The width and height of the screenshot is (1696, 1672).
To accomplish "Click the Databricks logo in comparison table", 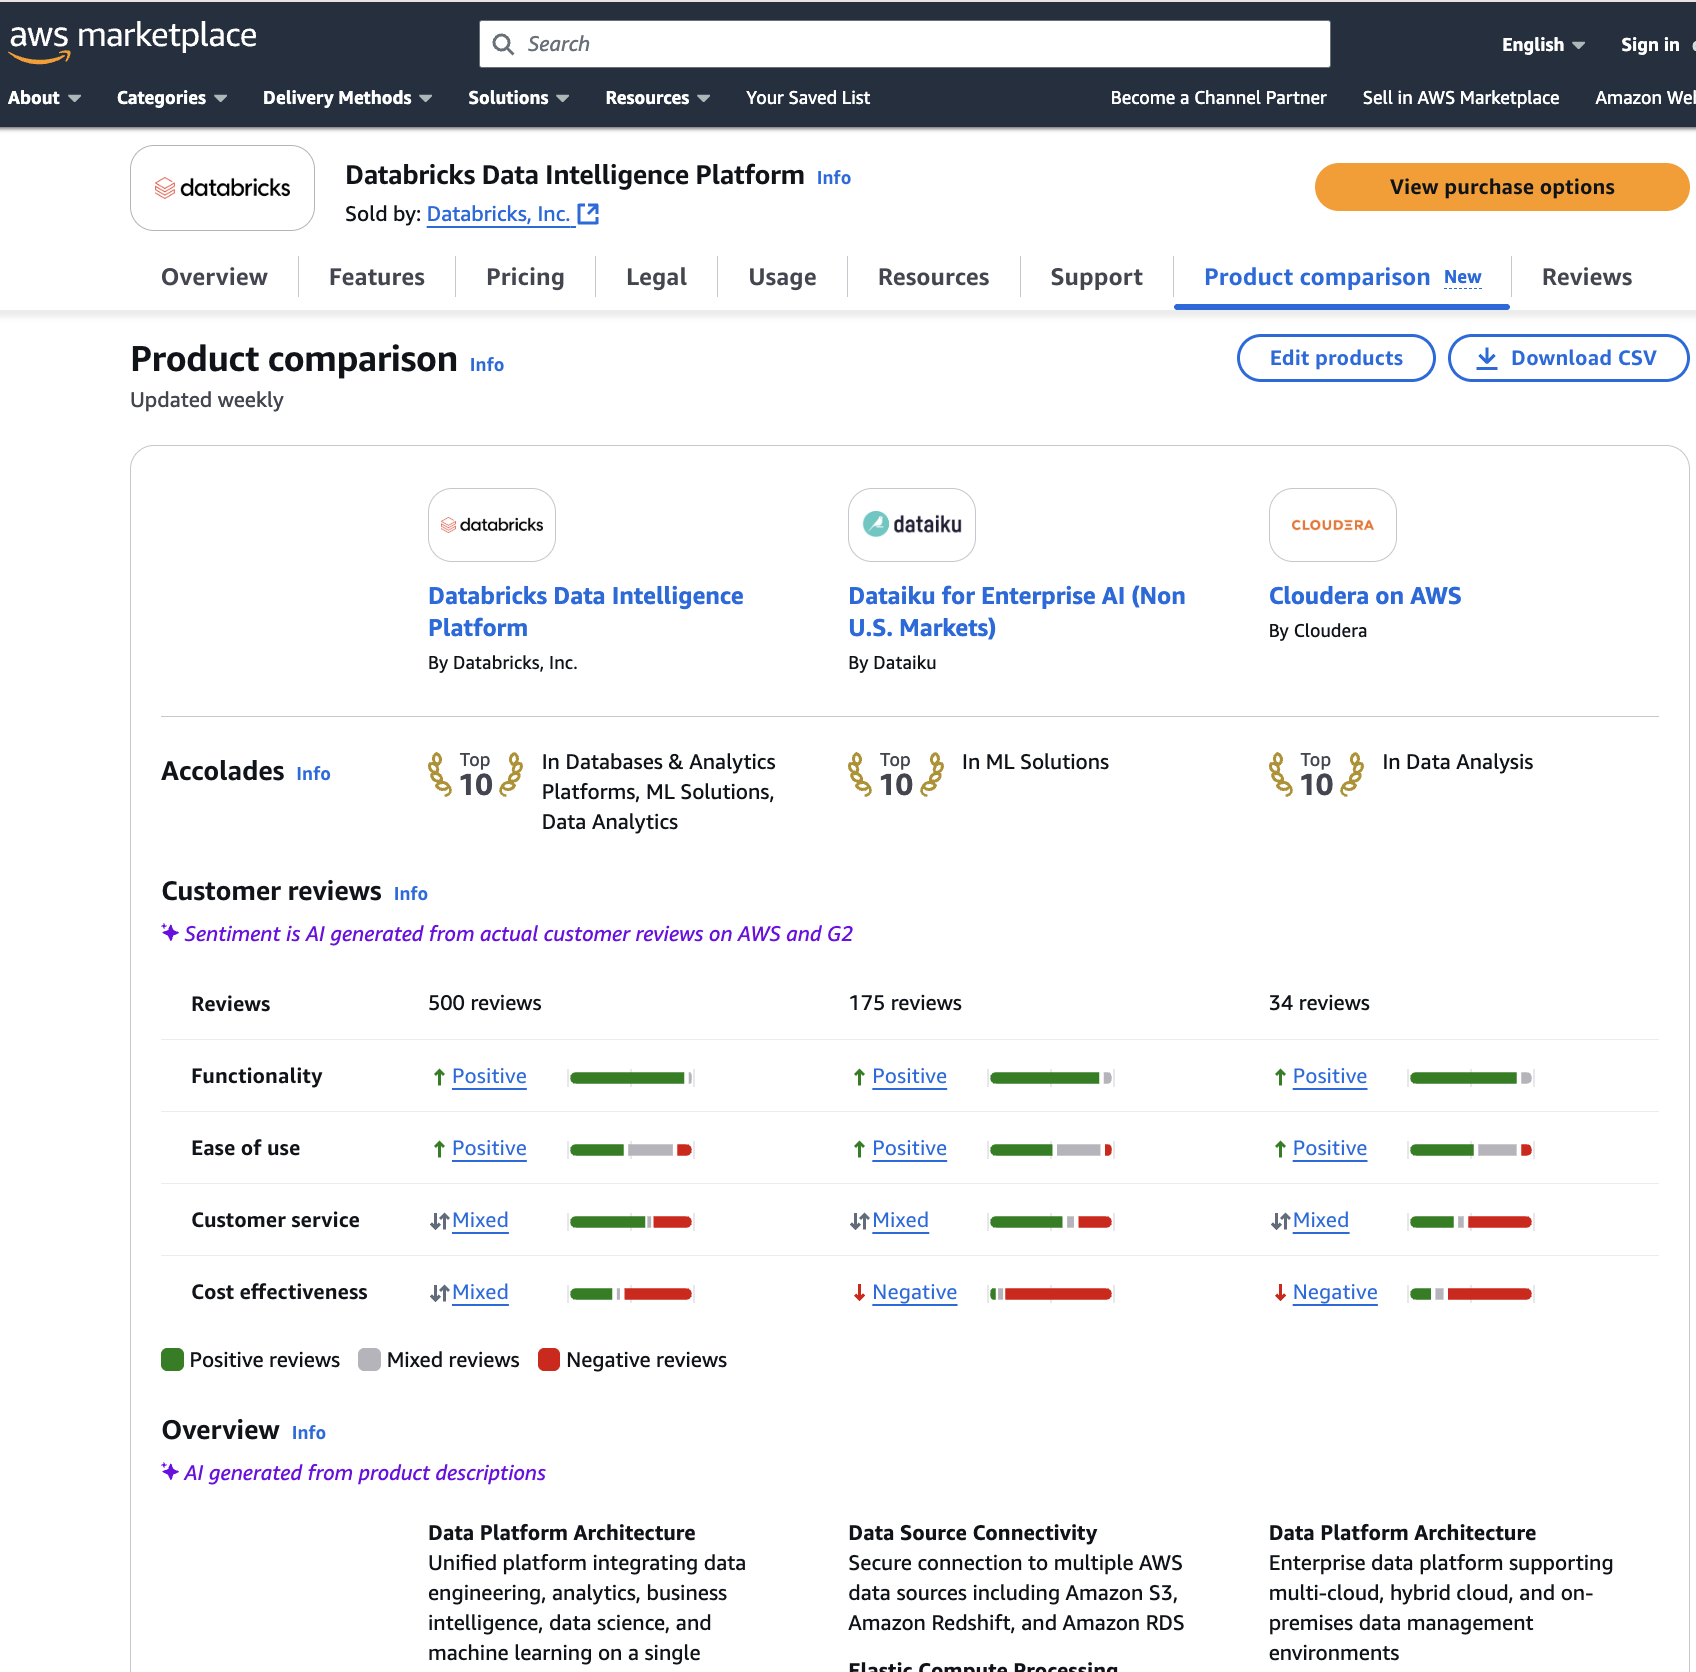I will 492,525.
